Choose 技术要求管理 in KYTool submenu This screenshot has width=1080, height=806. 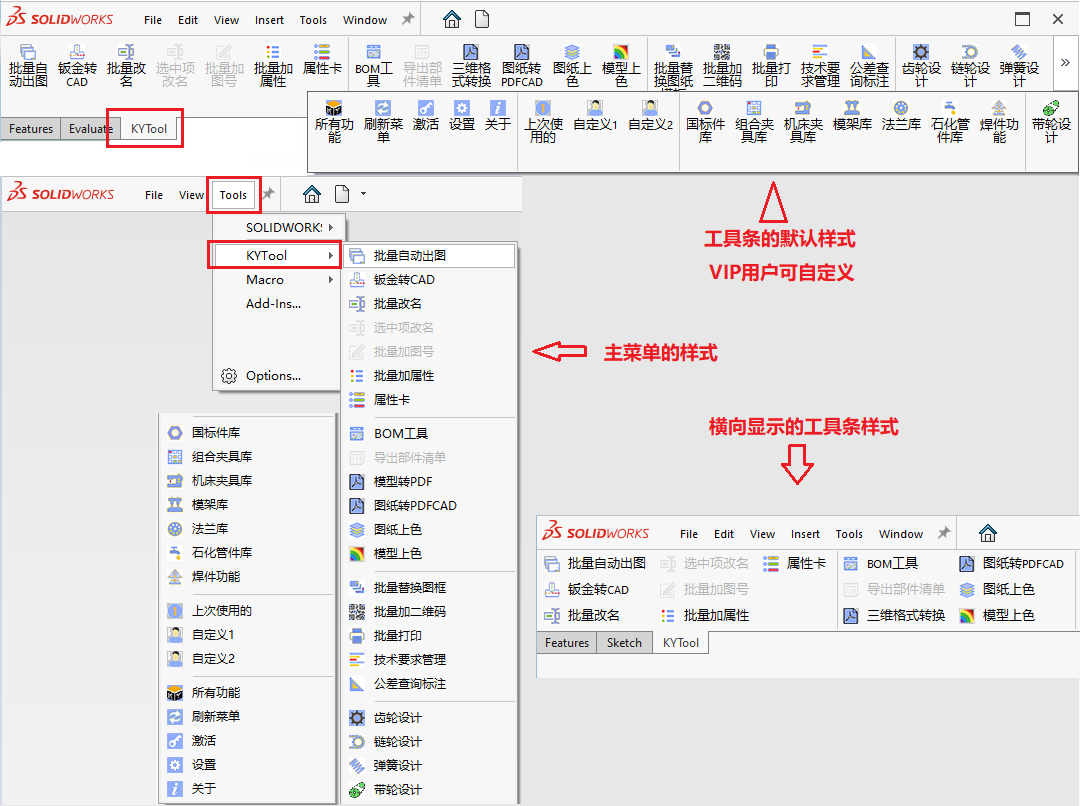pyautogui.click(x=429, y=660)
